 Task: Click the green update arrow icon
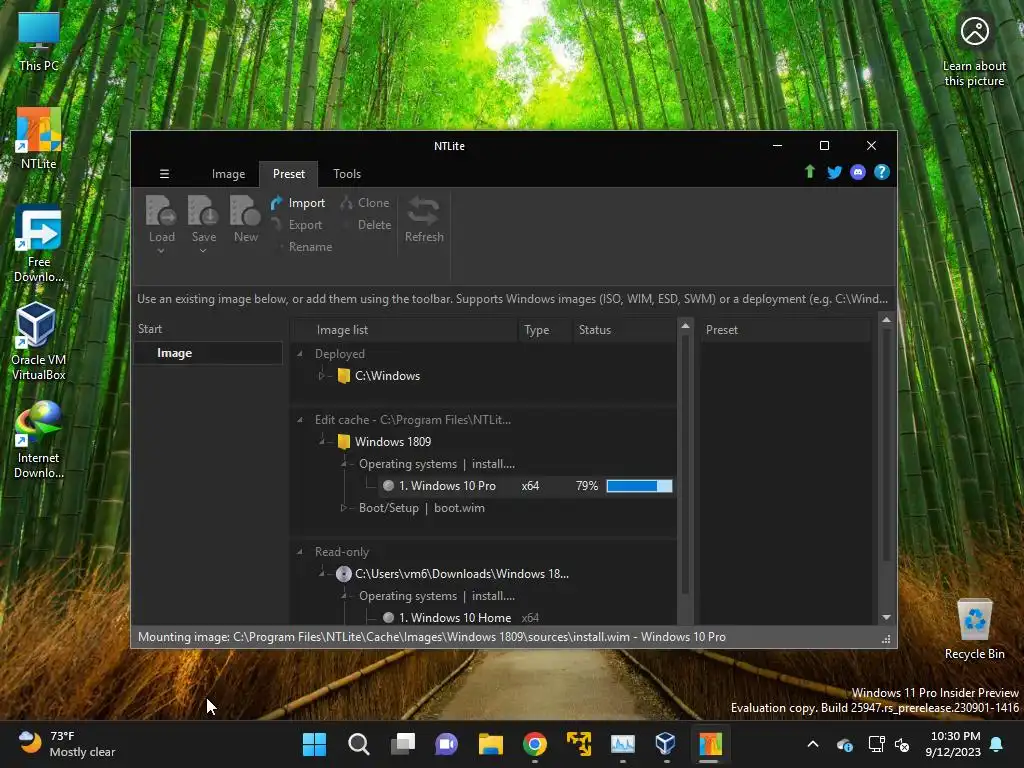pyautogui.click(x=810, y=172)
